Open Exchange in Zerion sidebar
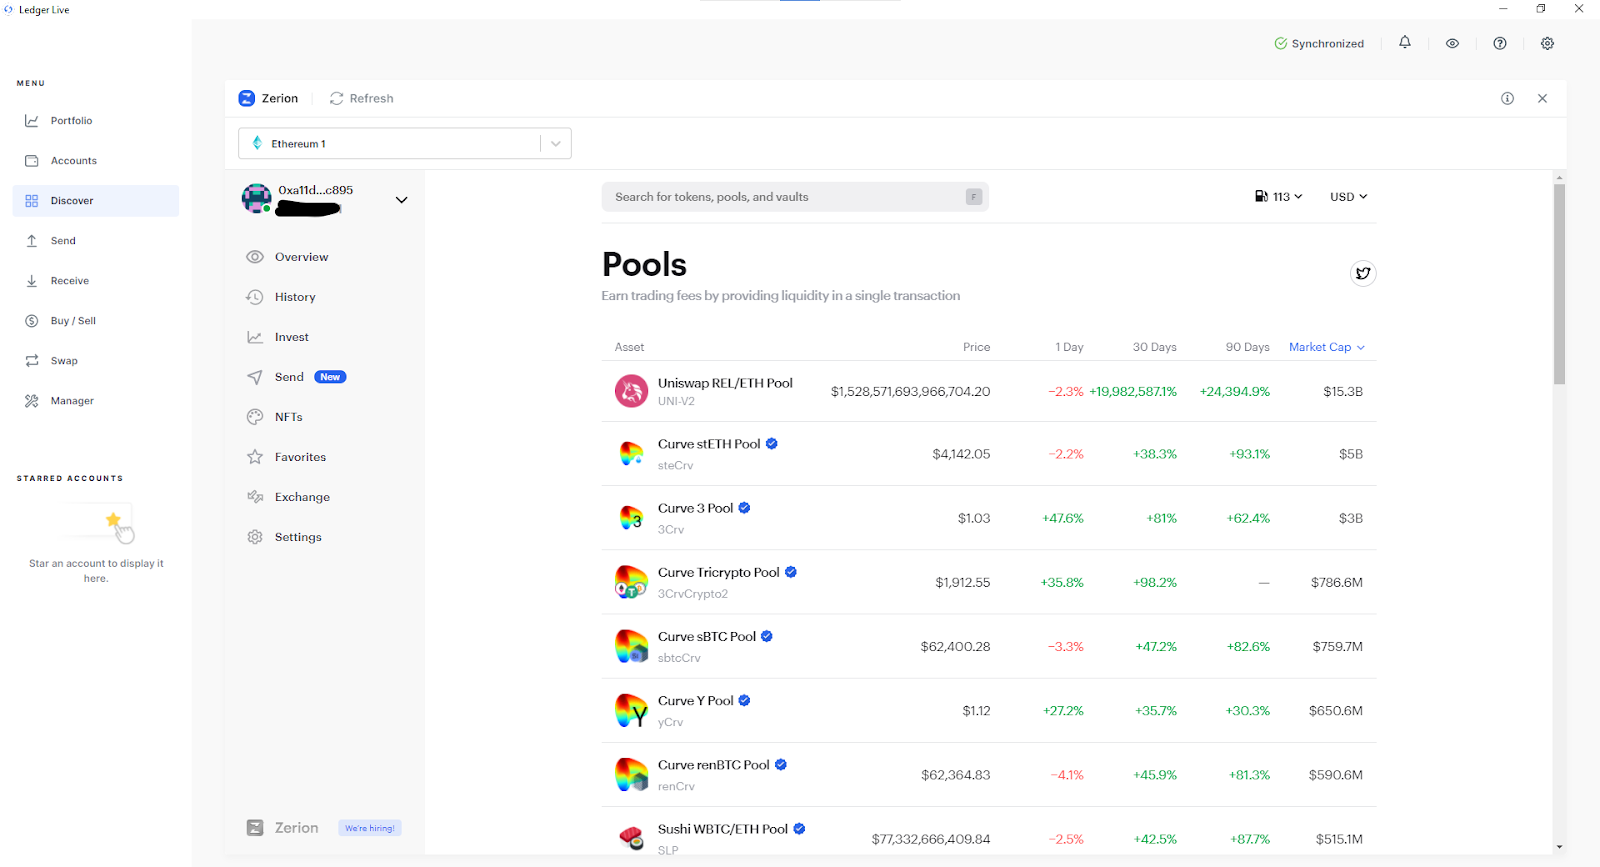Viewport: 1600px width, 867px height. (302, 497)
